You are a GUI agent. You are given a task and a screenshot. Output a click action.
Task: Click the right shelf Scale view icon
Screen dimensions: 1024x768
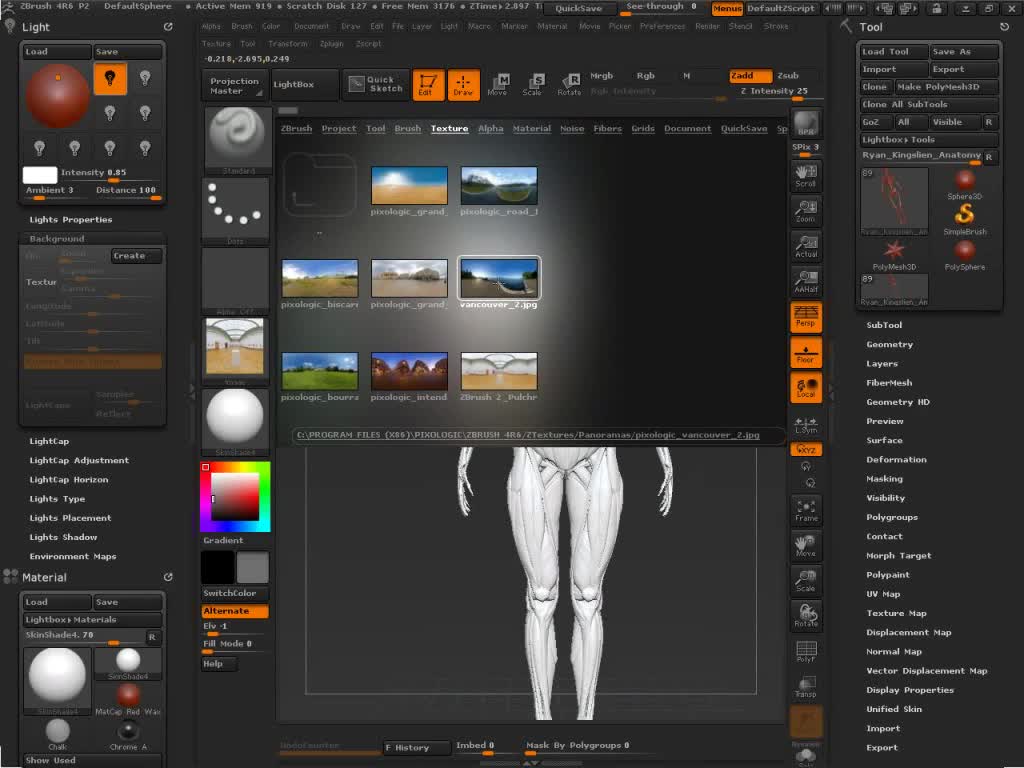(806, 581)
